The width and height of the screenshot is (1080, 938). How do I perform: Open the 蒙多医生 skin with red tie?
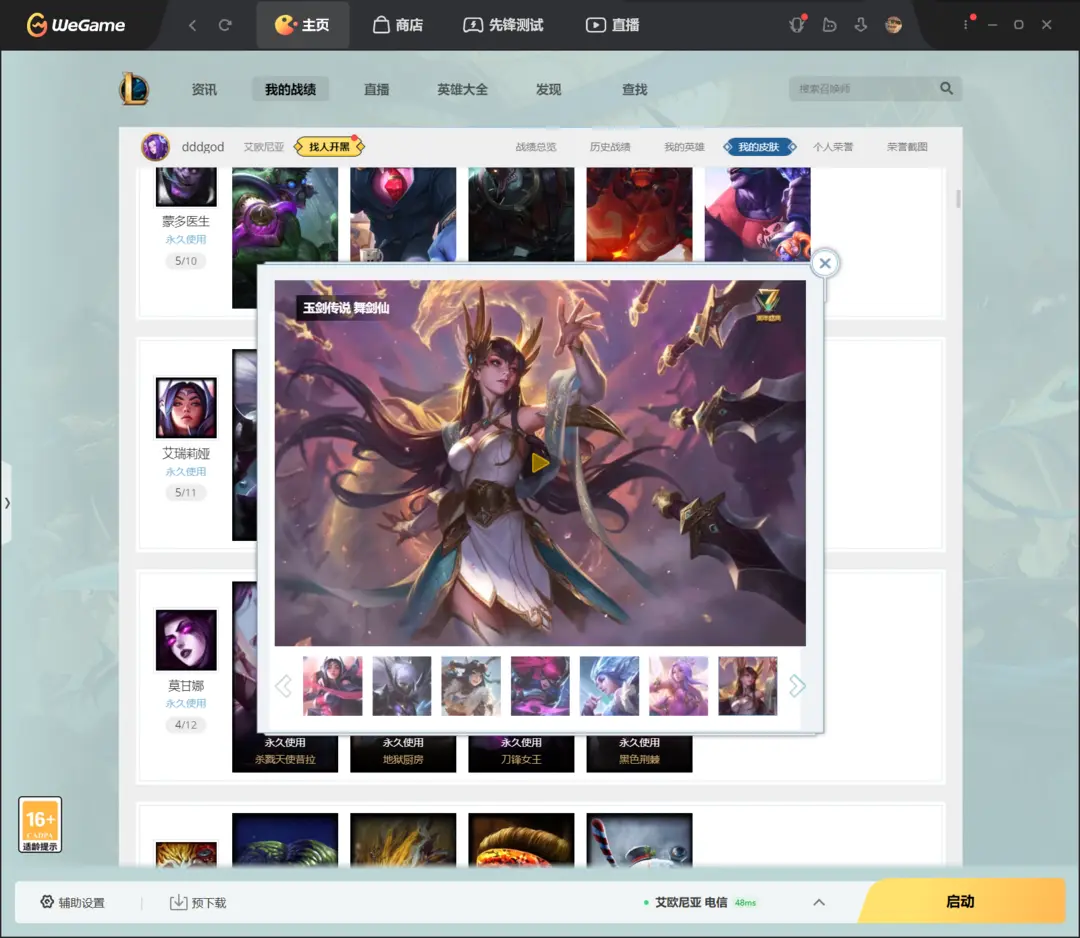(403, 214)
